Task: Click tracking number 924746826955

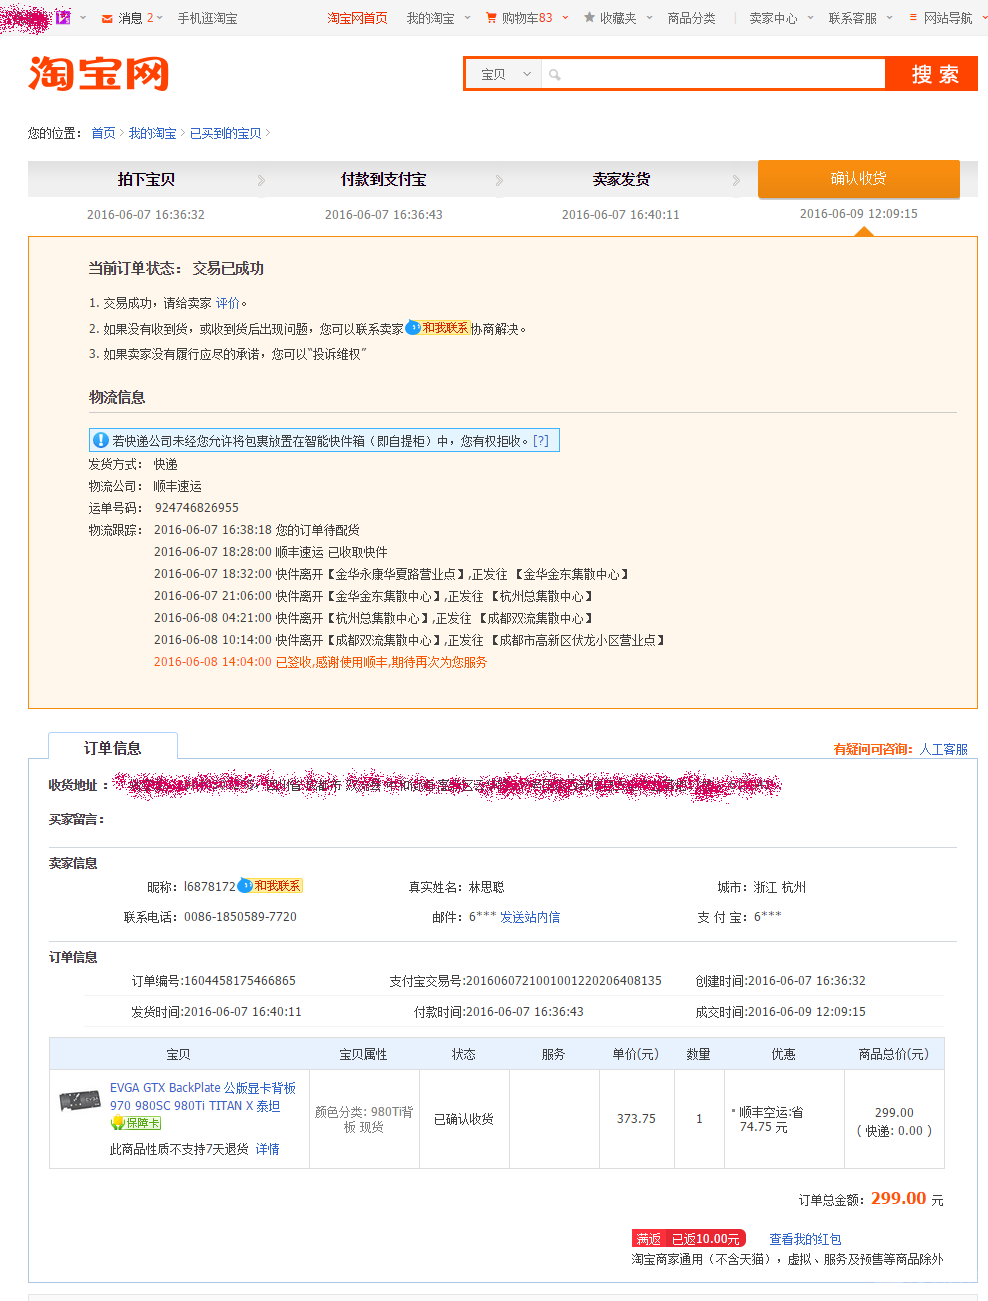Action: click(197, 508)
